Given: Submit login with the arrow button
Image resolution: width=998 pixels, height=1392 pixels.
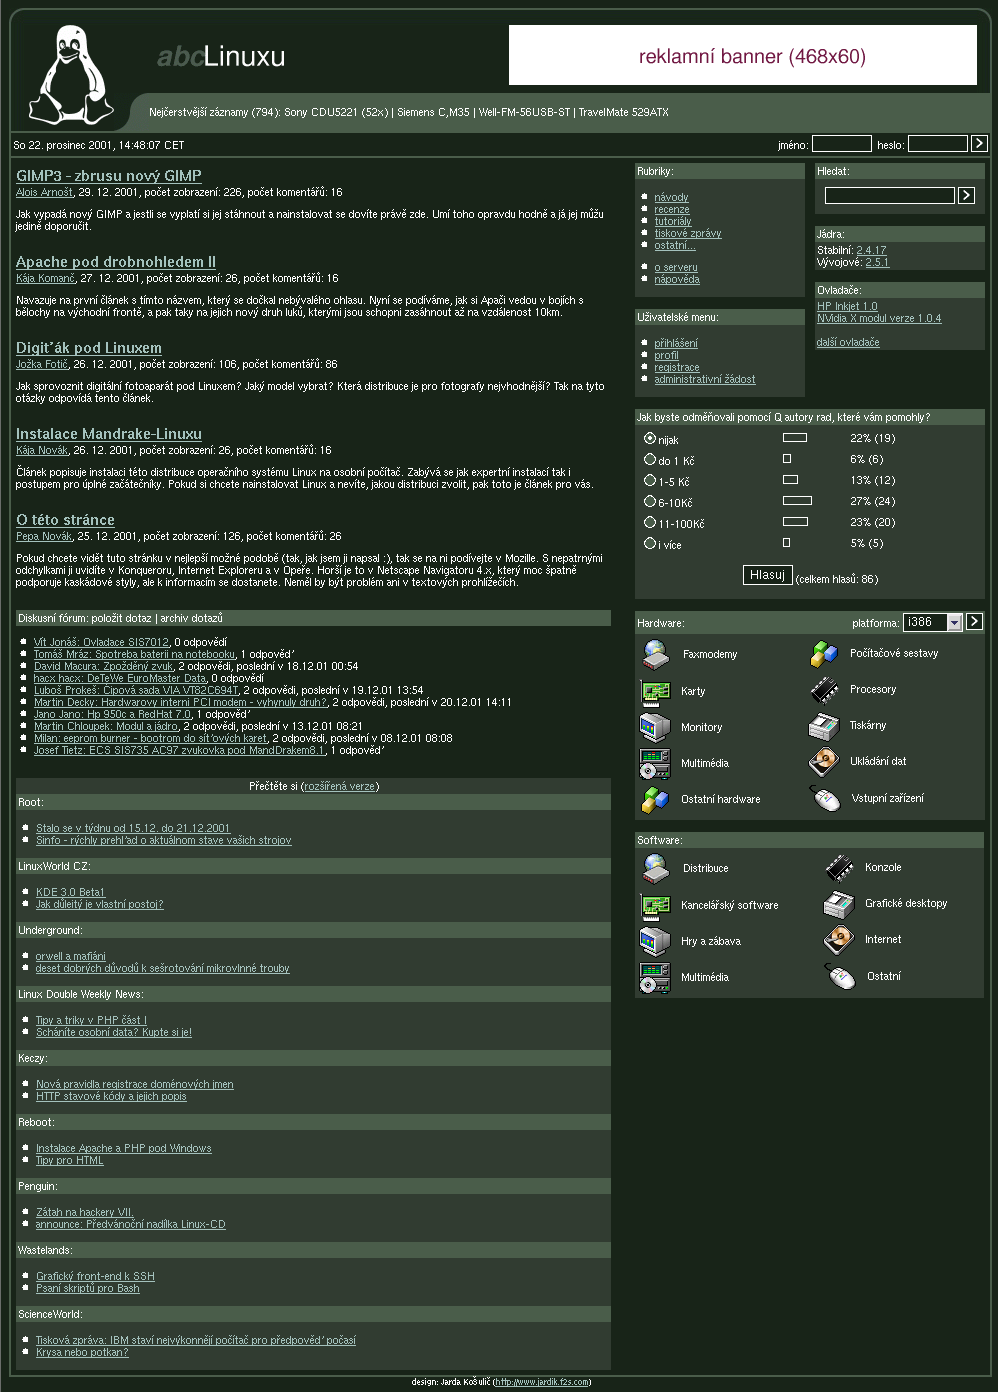Looking at the screenshot, I should pos(979,144).
